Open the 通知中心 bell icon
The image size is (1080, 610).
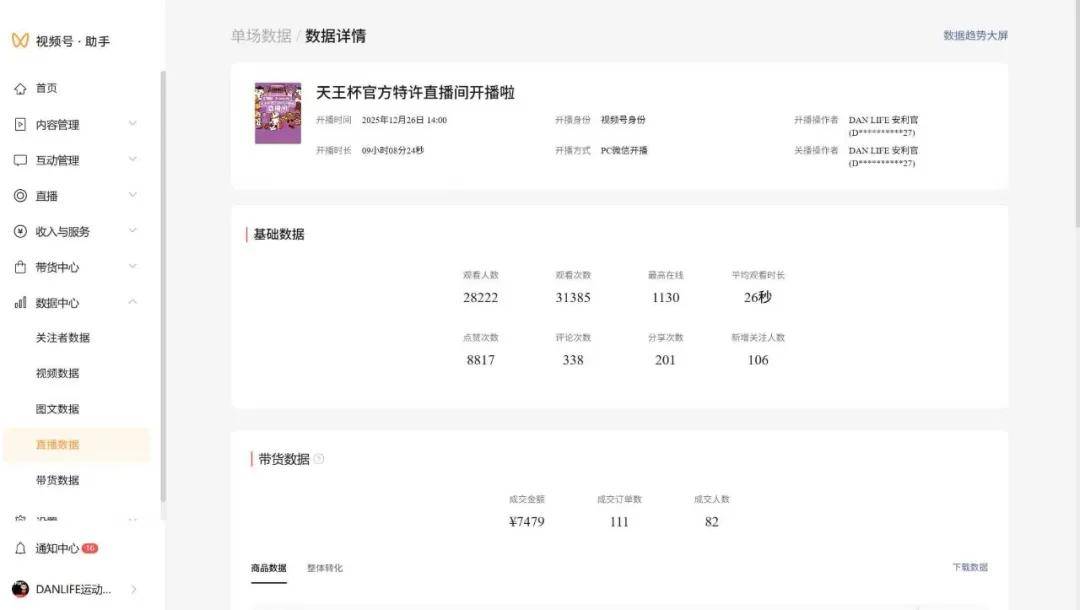coord(20,548)
